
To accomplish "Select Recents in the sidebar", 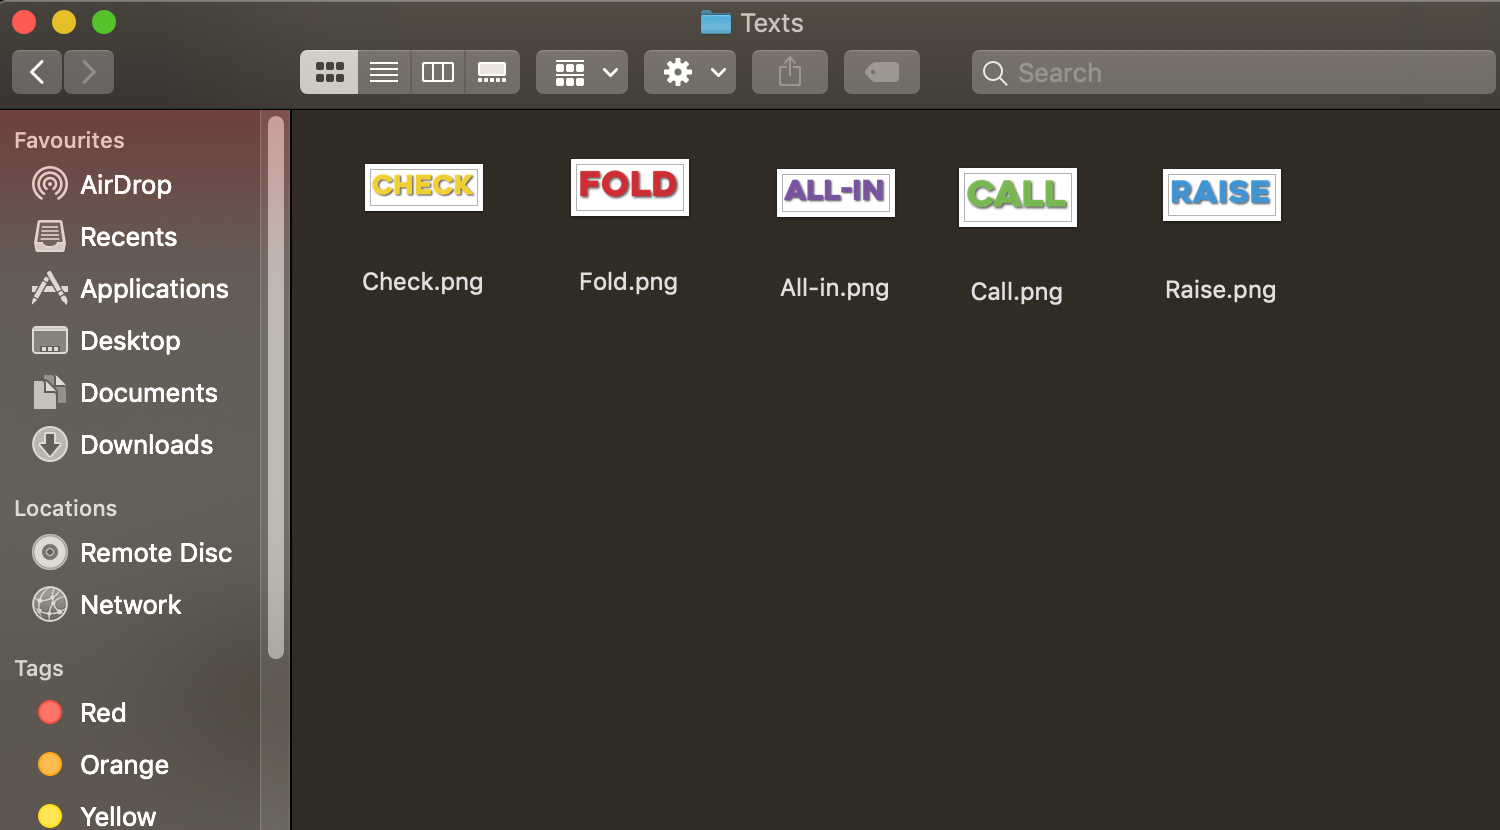I will click(128, 237).
